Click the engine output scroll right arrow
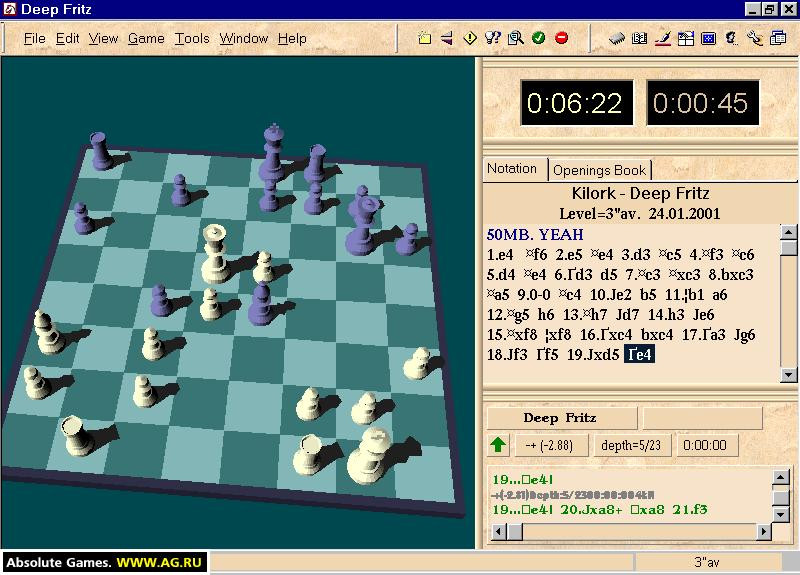The height and width of the screenshot is (575, 800). pyautogui.click(x=763, y=532)
